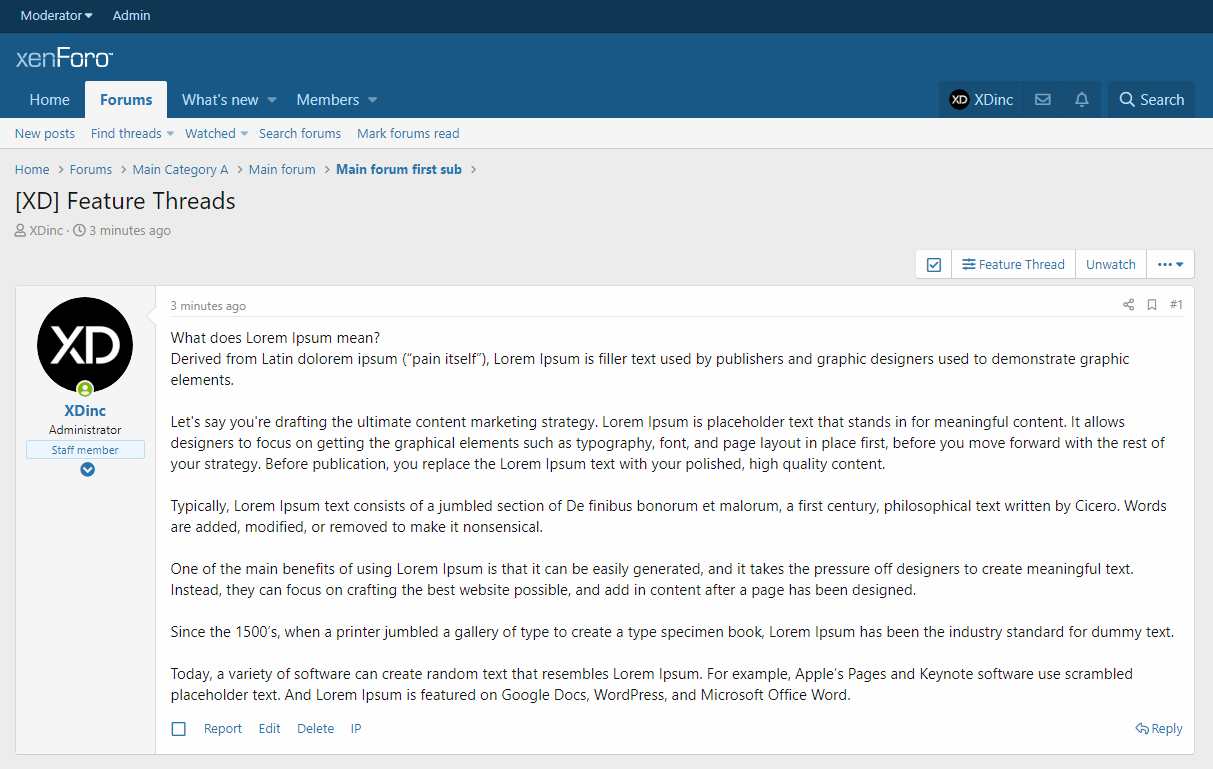Expand the What's new dropdown arrow
The image size is (1213, 769).
click(272, 100)
